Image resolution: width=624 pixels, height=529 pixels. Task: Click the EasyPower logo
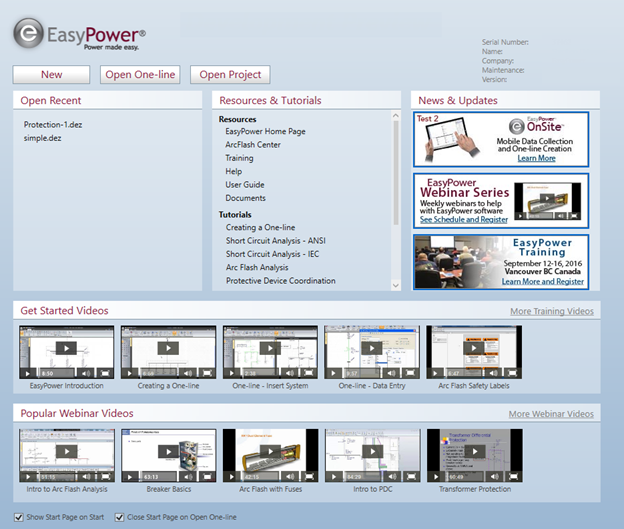80,34
